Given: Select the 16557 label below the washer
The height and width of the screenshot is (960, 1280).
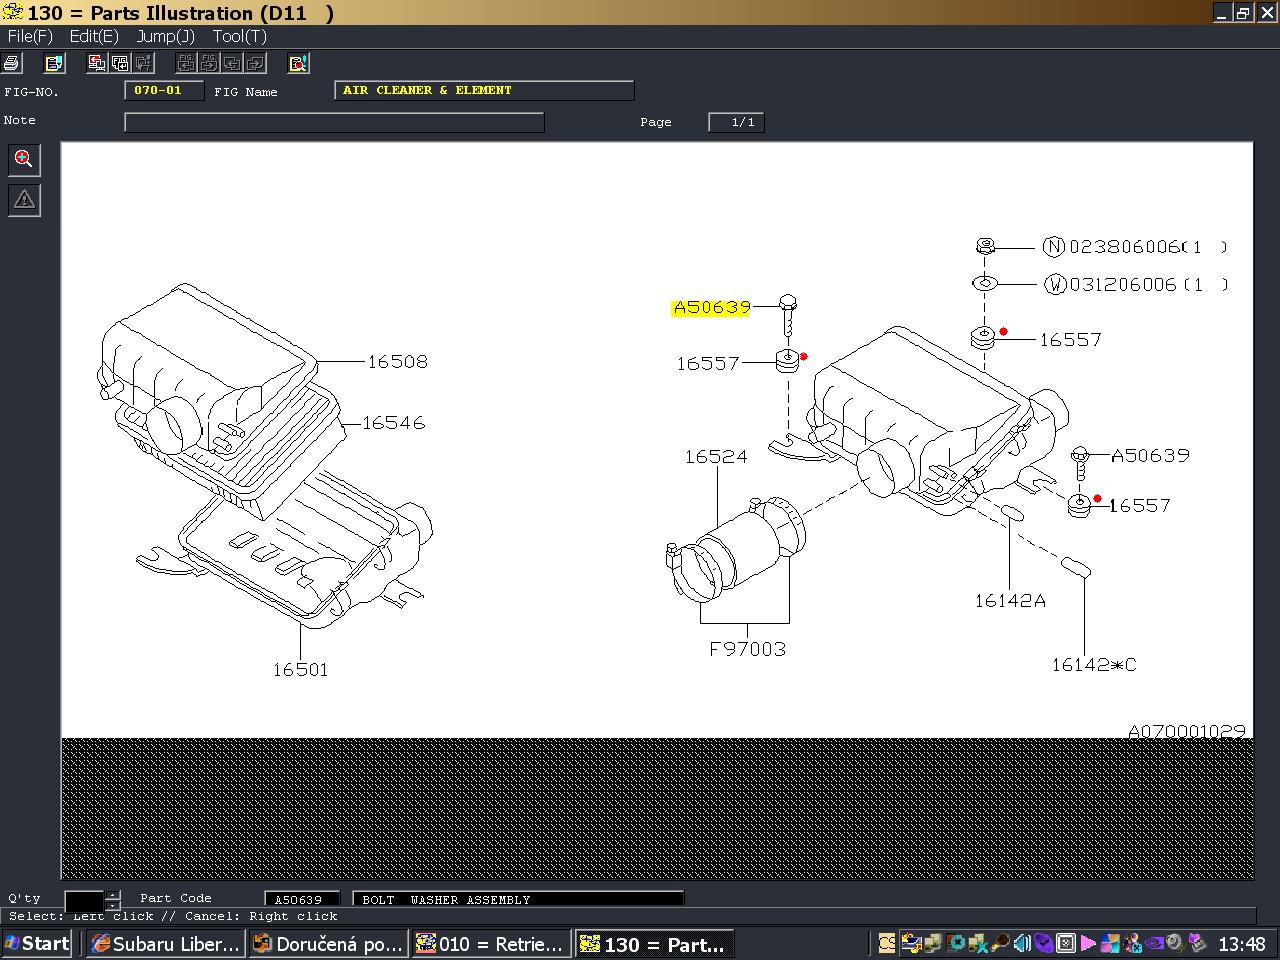Looking at the screenshot, I should click(x=1070, y=340).
